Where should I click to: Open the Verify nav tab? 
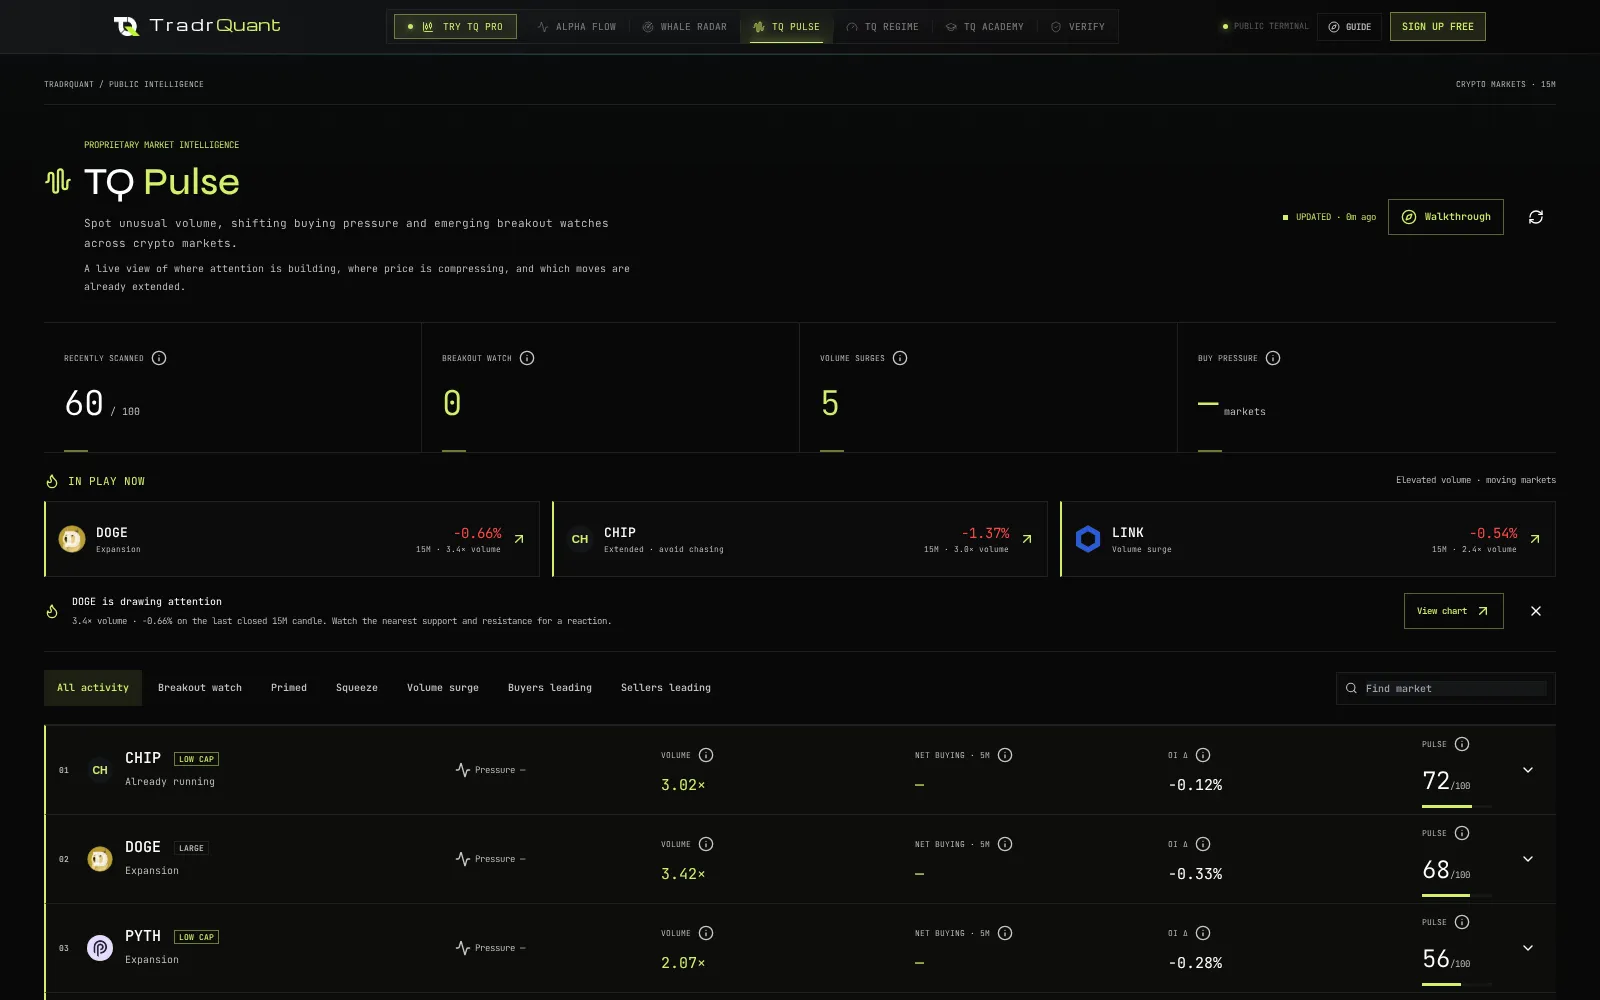1078,27
